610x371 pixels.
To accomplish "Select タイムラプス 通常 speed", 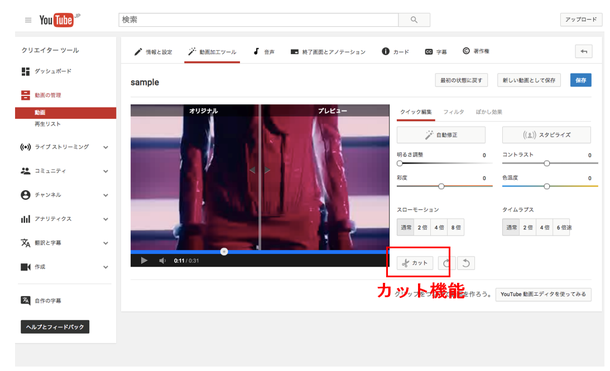I will 511,228.
